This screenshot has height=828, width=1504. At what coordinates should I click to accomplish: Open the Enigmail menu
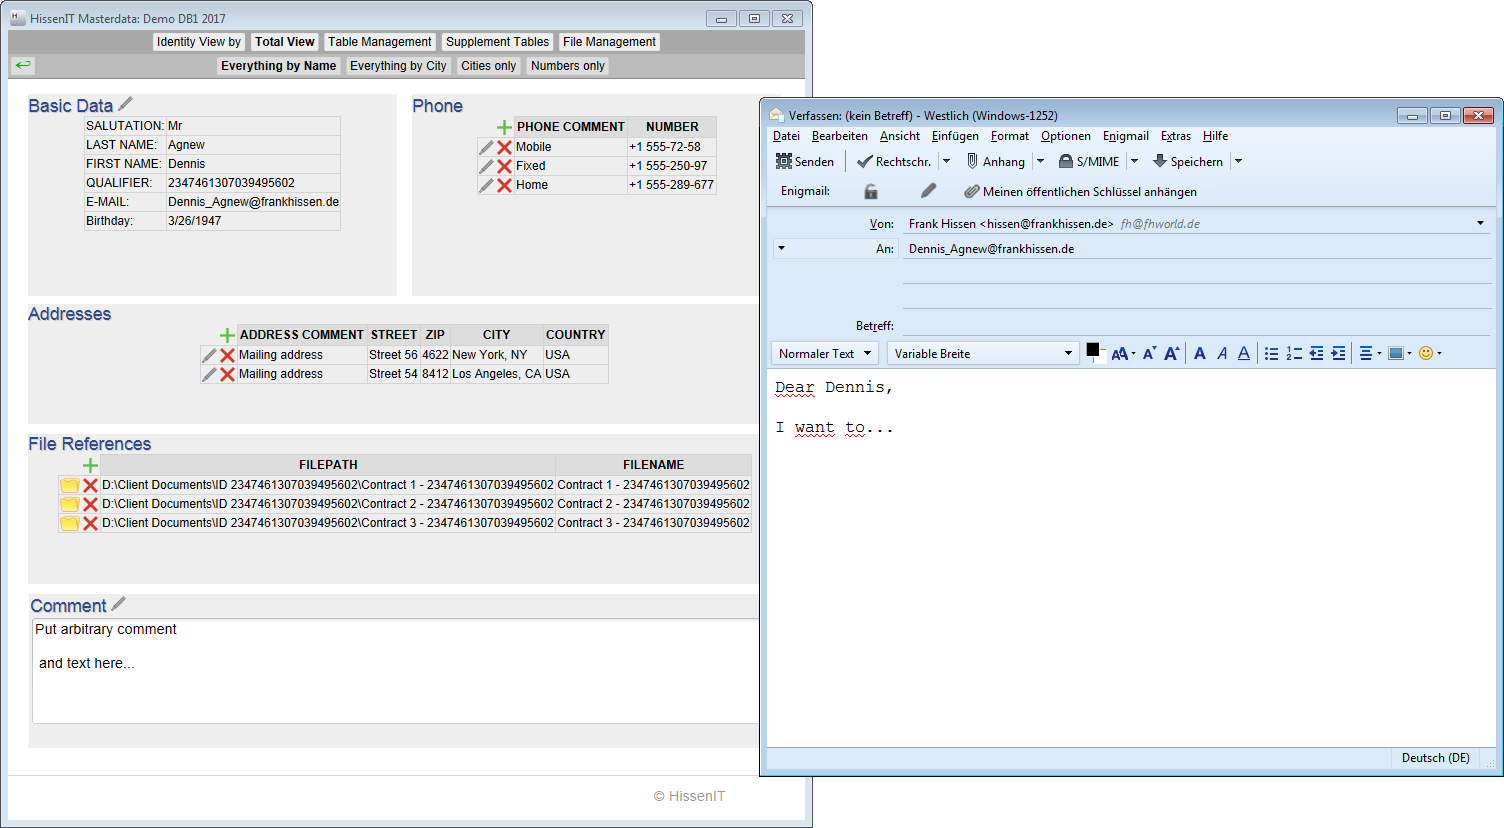(1126, 136)
